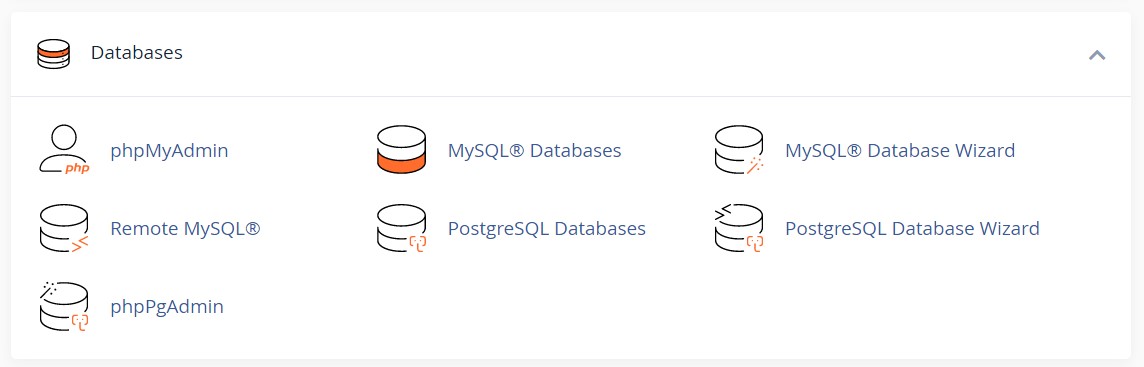
Task: Open the phpMyAdmin person icon
Action: [63, 150]
